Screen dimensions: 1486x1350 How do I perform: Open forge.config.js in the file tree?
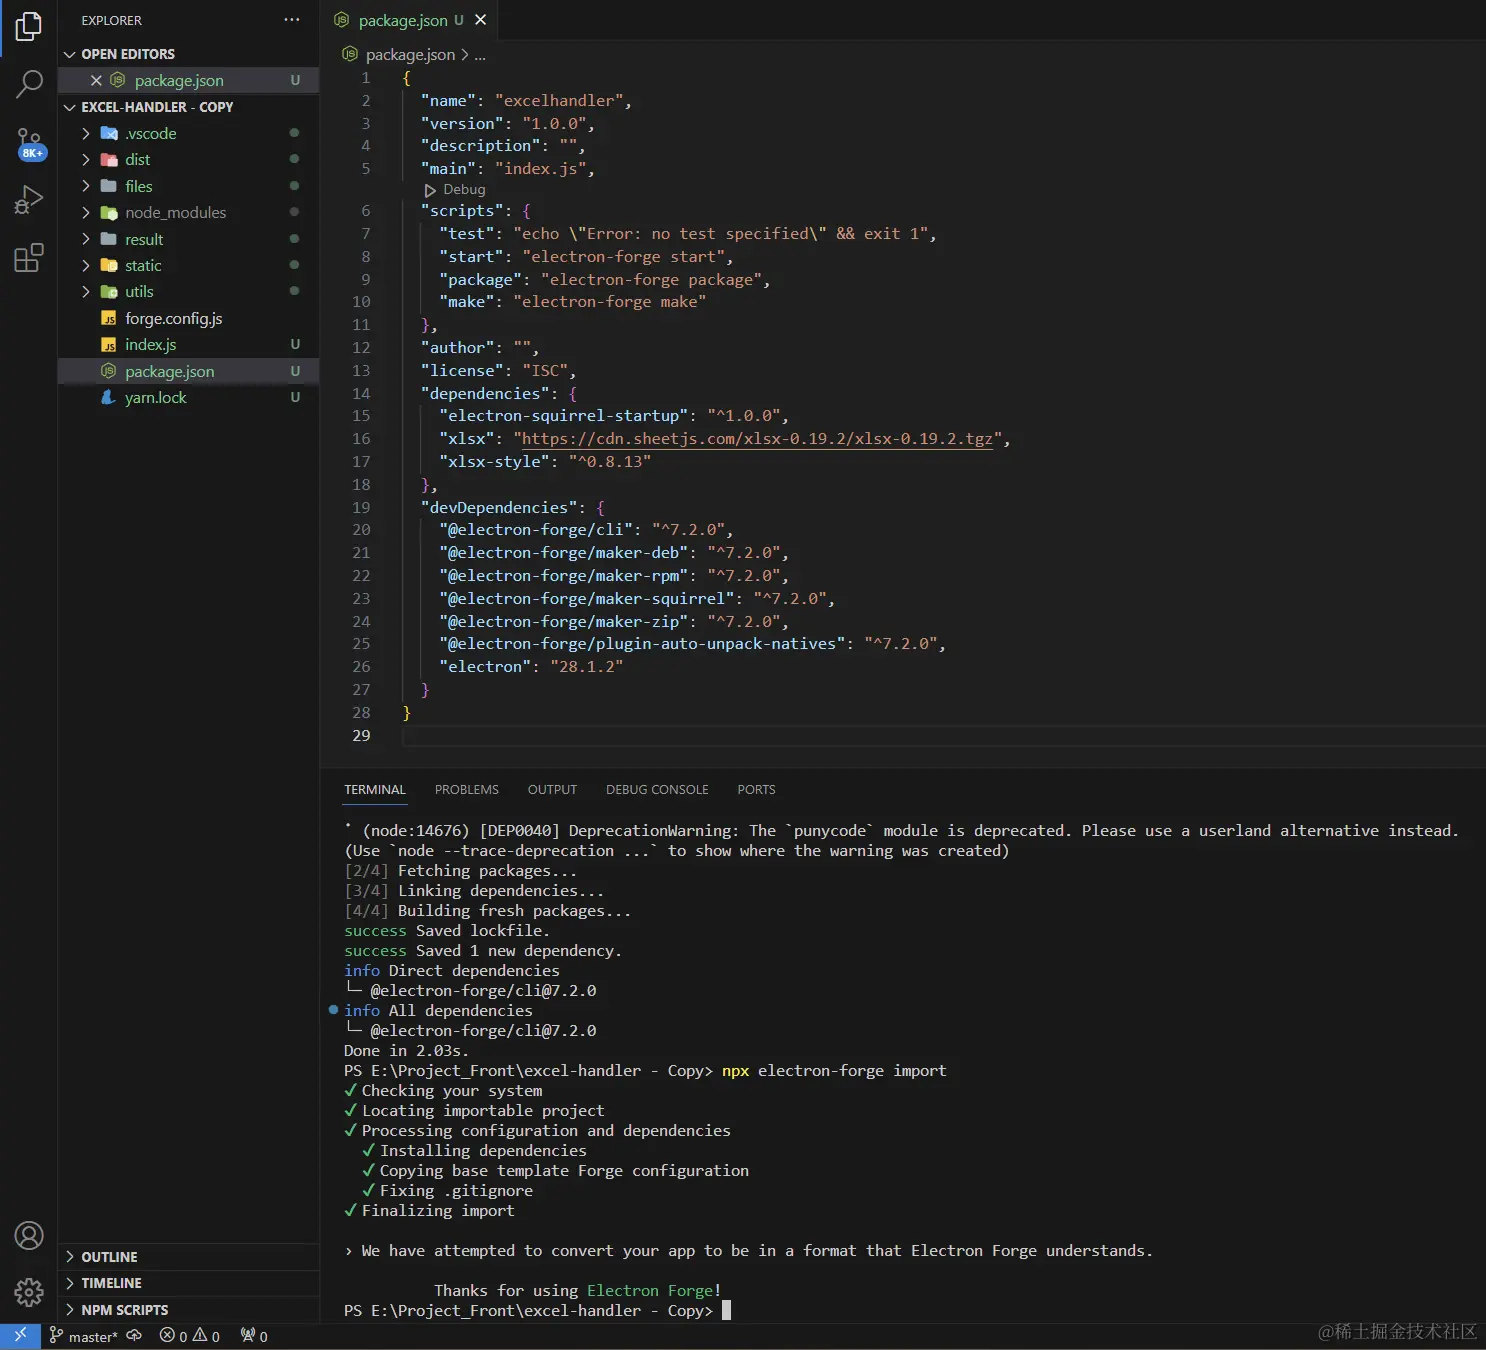coord(189,318)
